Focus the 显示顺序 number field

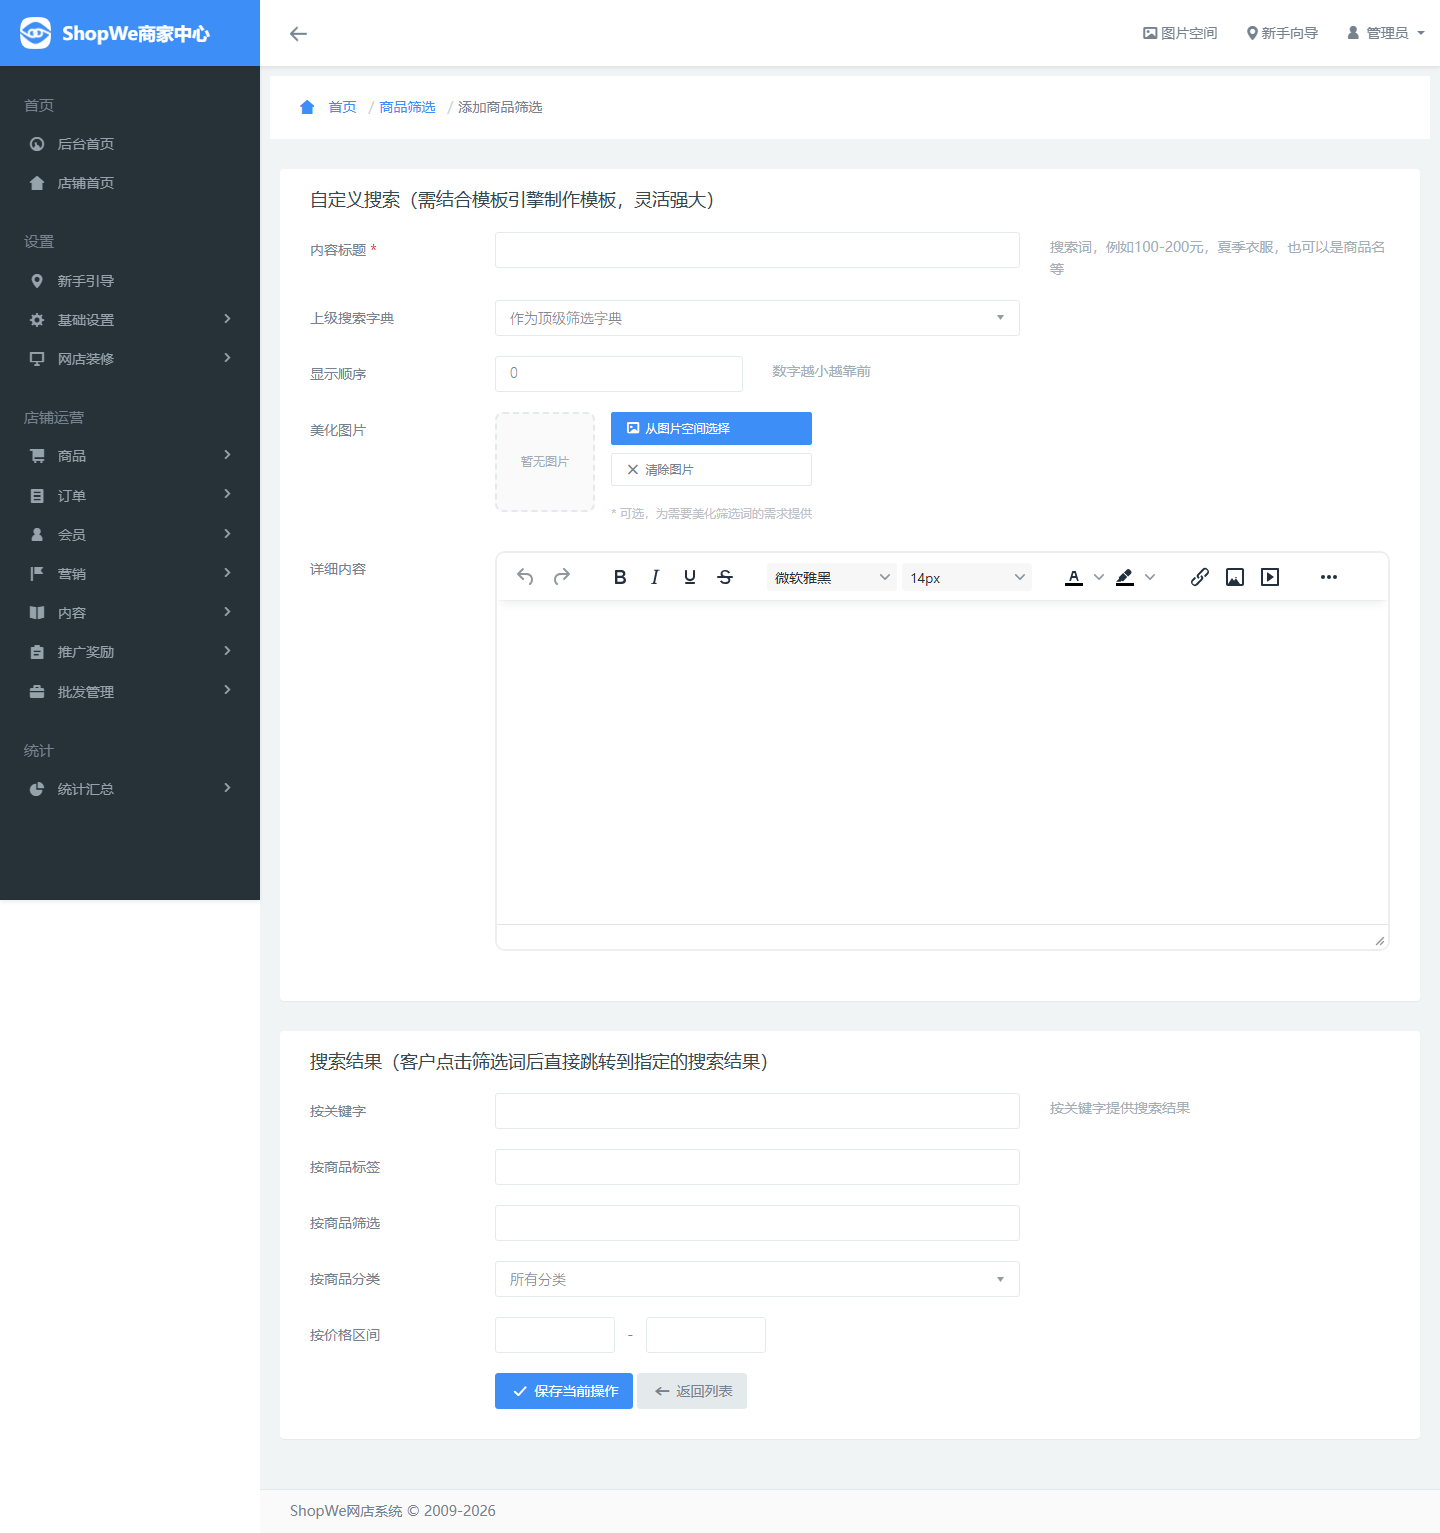pyautogui.click(x=618, y=374)
